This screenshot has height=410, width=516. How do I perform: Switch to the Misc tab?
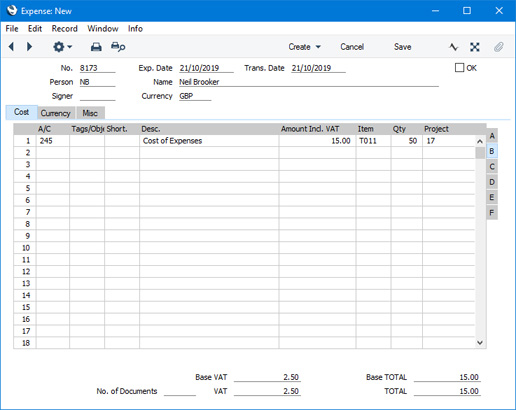pyautogui.click(x=90, y=113)
